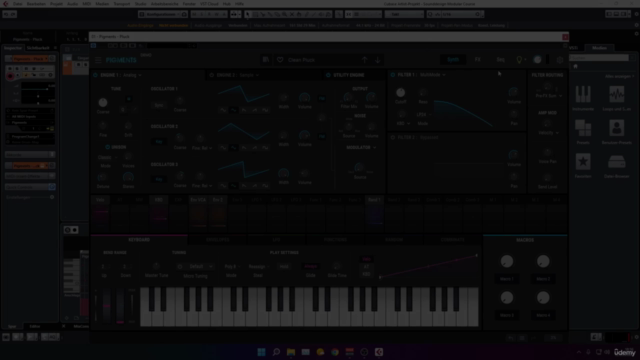Click Macro 2 knob
This screenshot has width=640, height=360.
click(x=543, y=261)
